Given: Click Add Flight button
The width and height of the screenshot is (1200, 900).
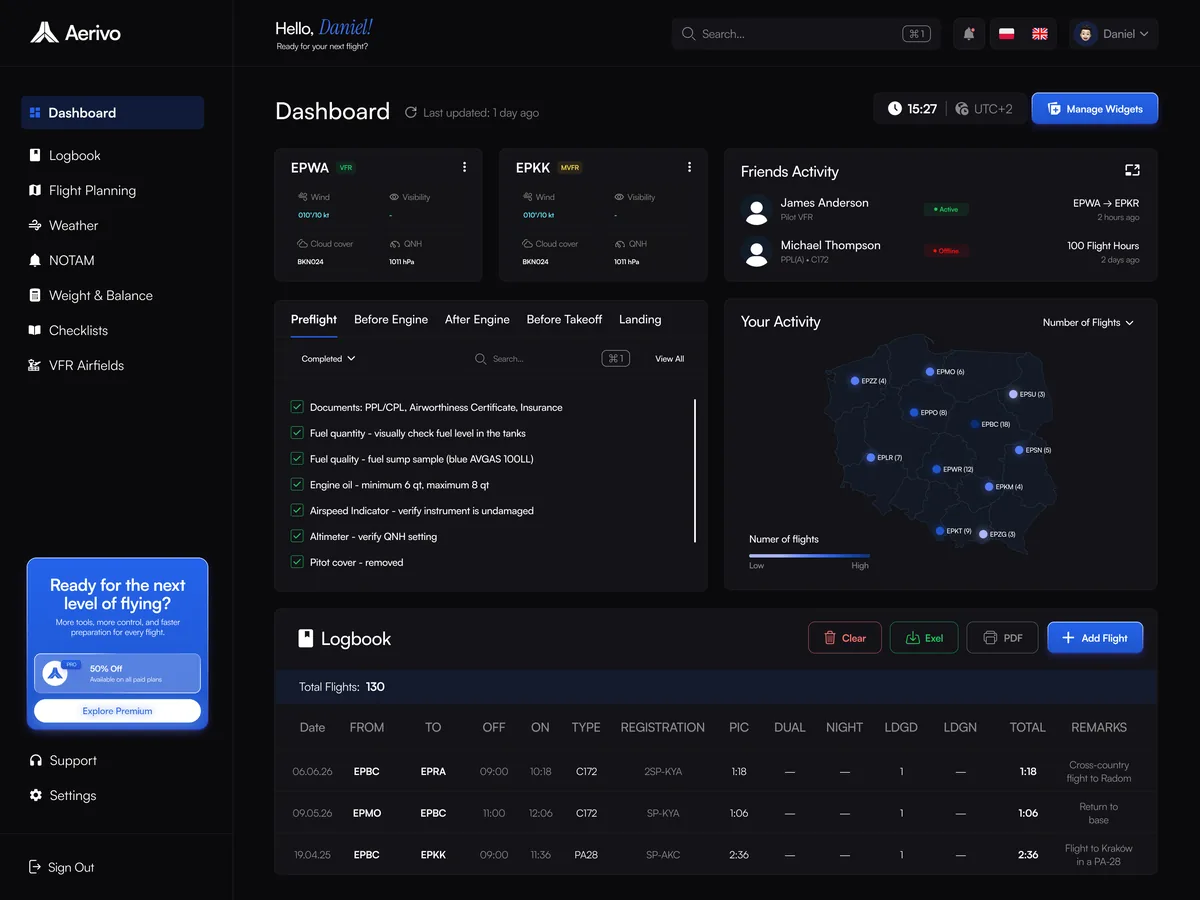Looking at the screenshot, I should point(1095,638).
